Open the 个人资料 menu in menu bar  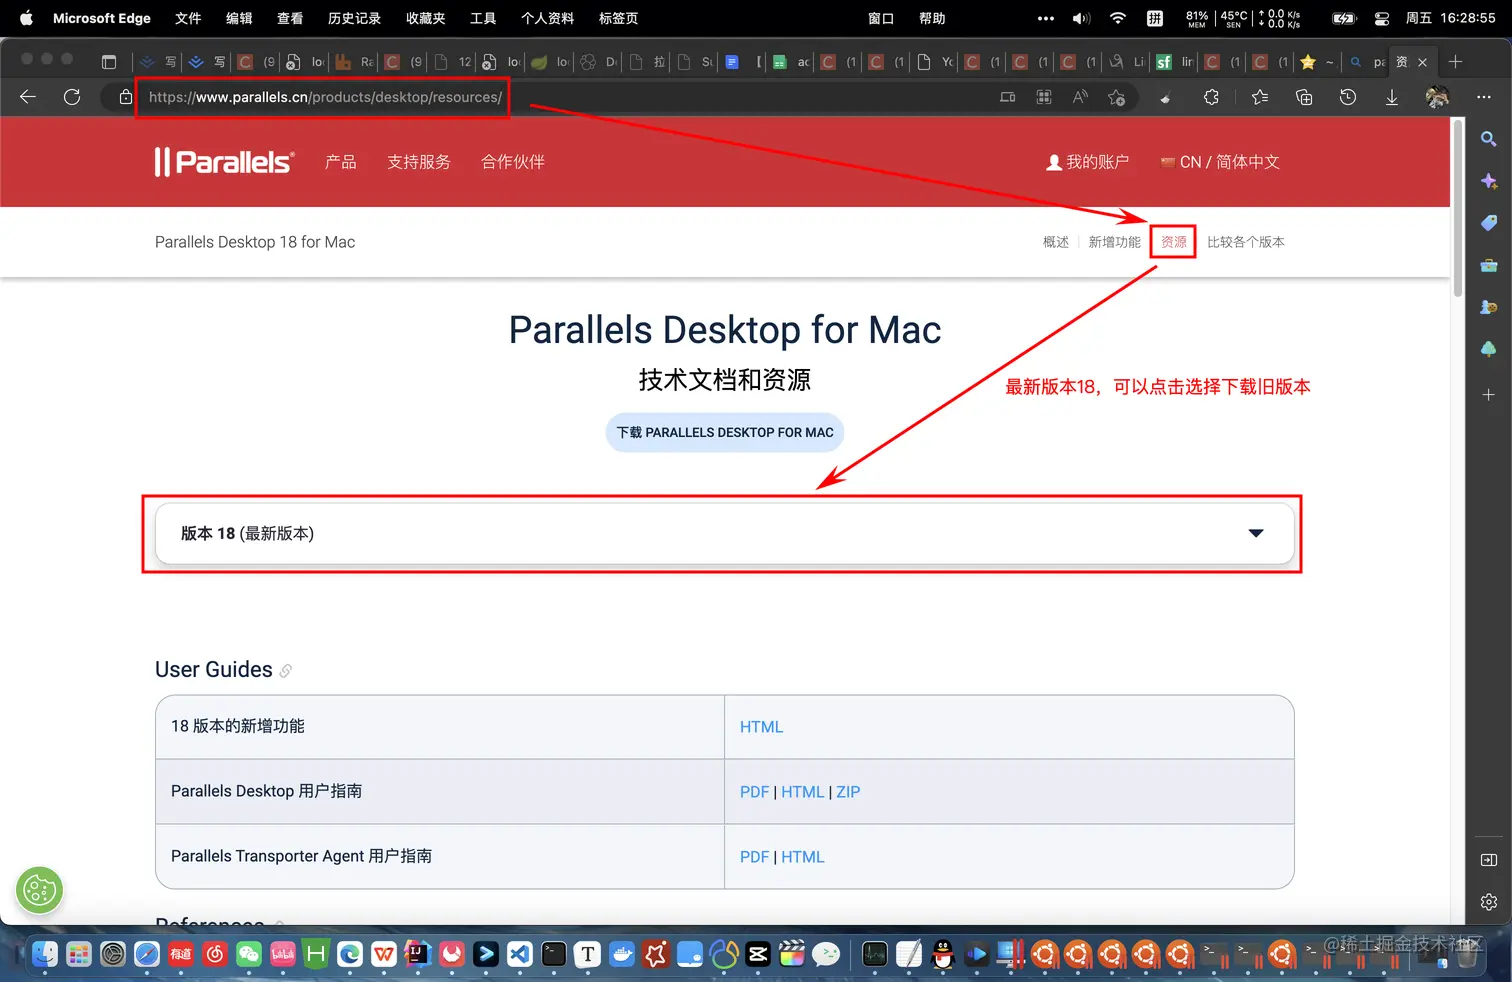[547, 18]
